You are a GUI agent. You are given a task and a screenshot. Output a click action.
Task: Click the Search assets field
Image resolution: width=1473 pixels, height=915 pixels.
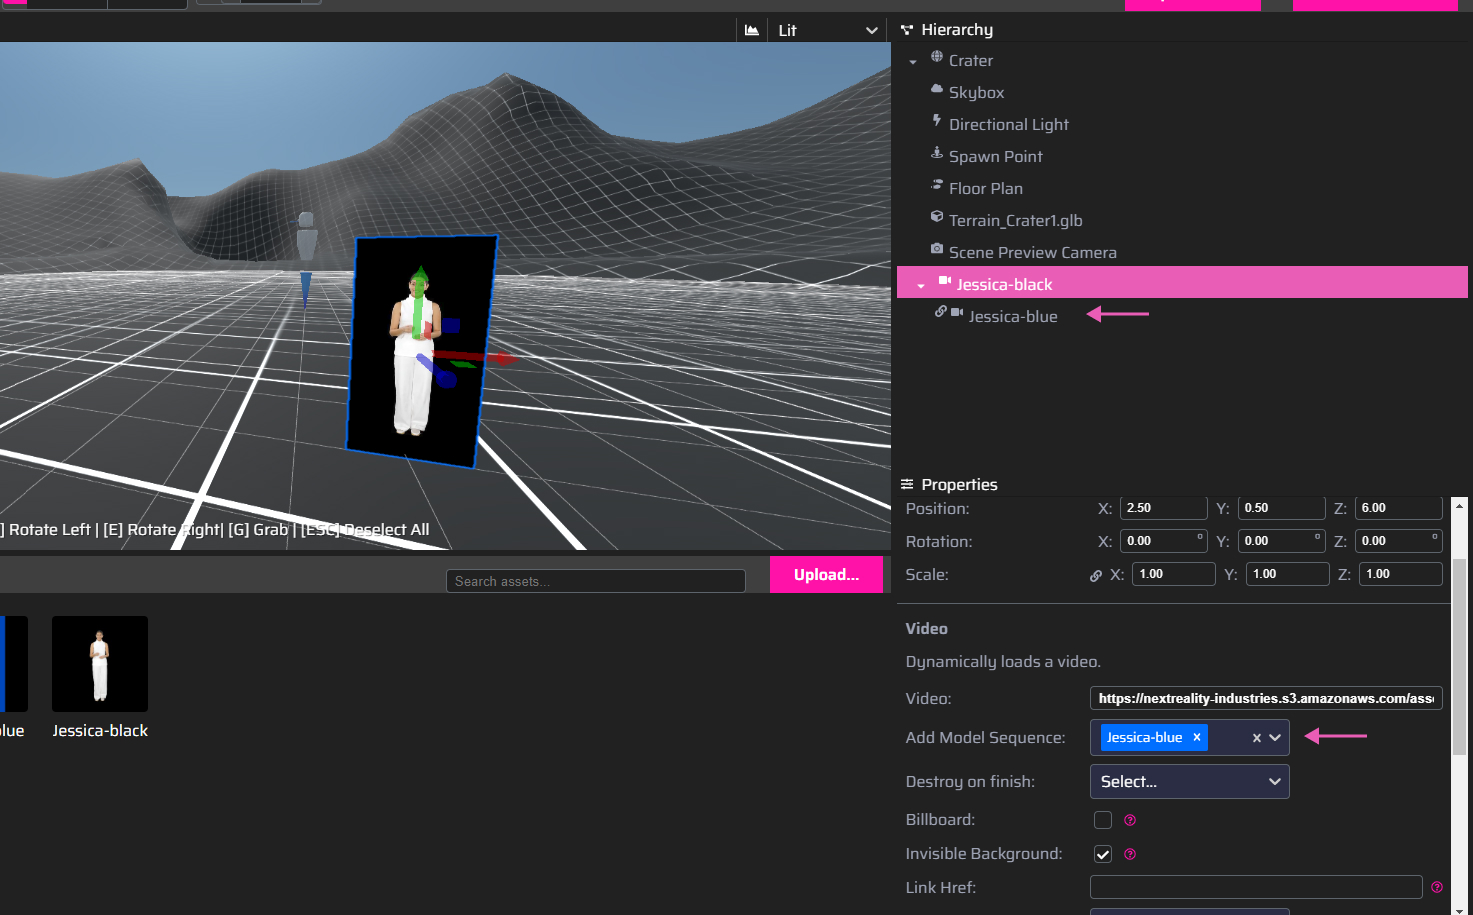coord(596,581)
